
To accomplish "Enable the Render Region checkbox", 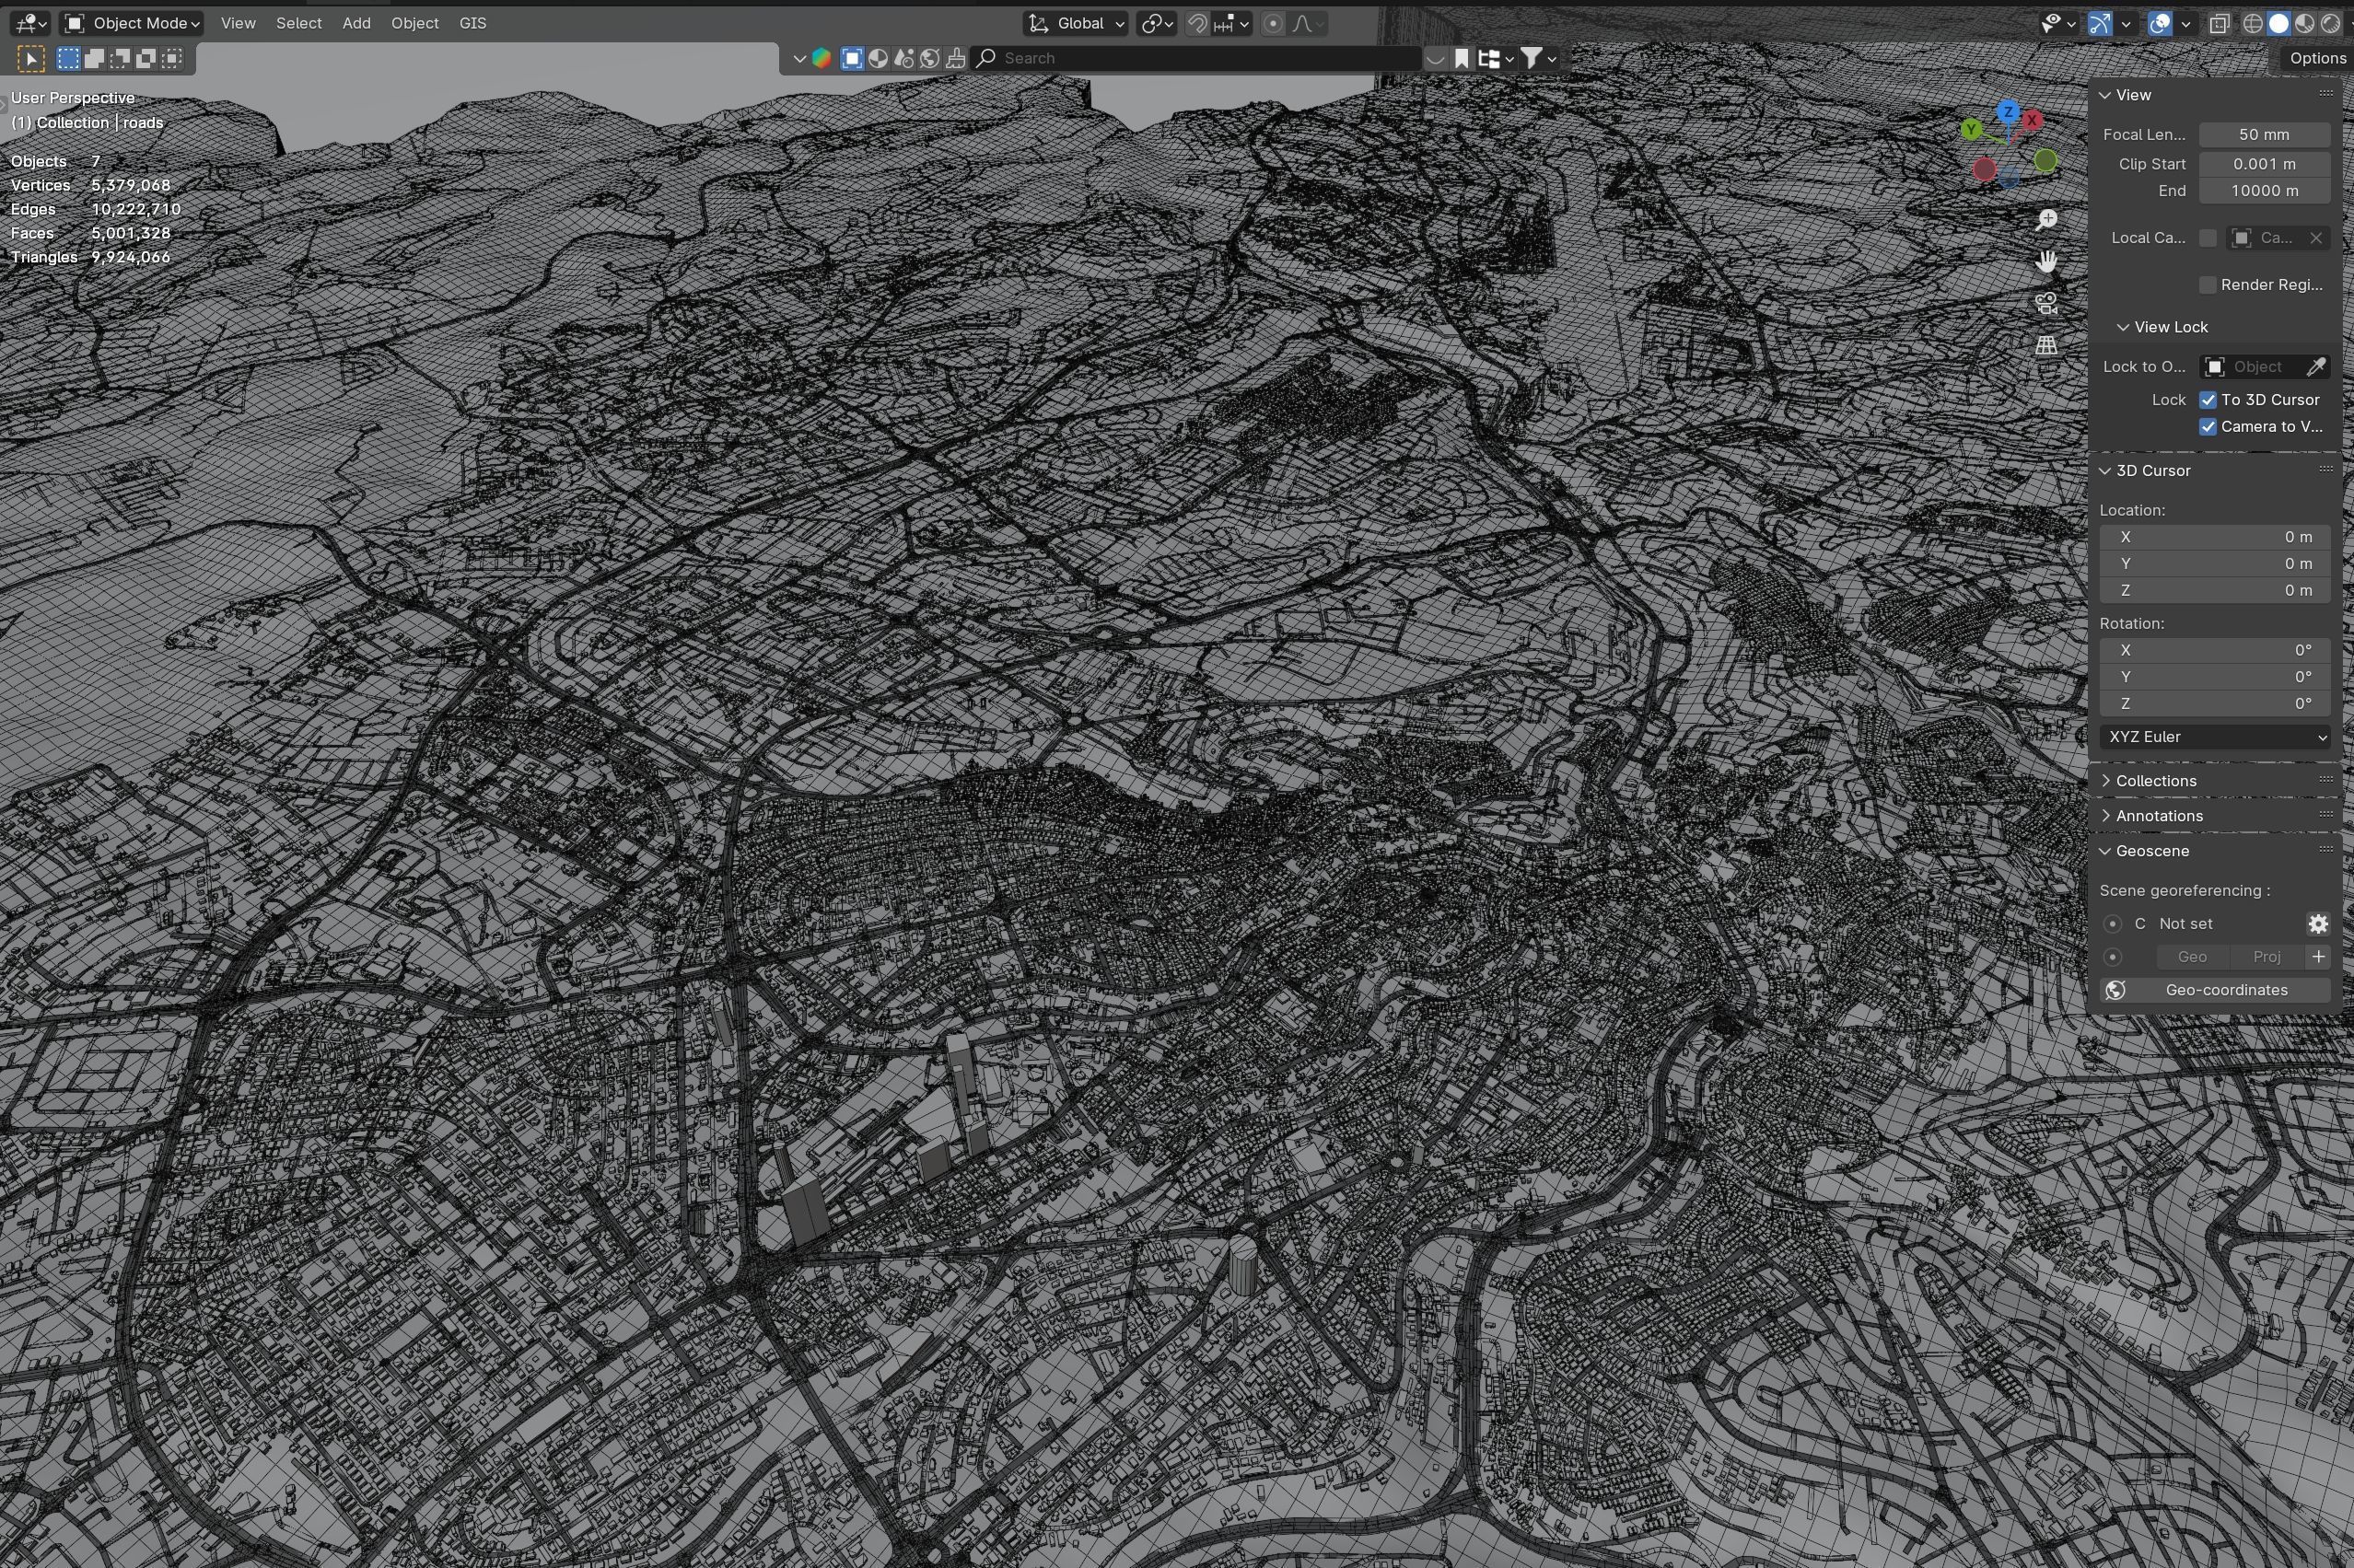I will pos(2208,285).
